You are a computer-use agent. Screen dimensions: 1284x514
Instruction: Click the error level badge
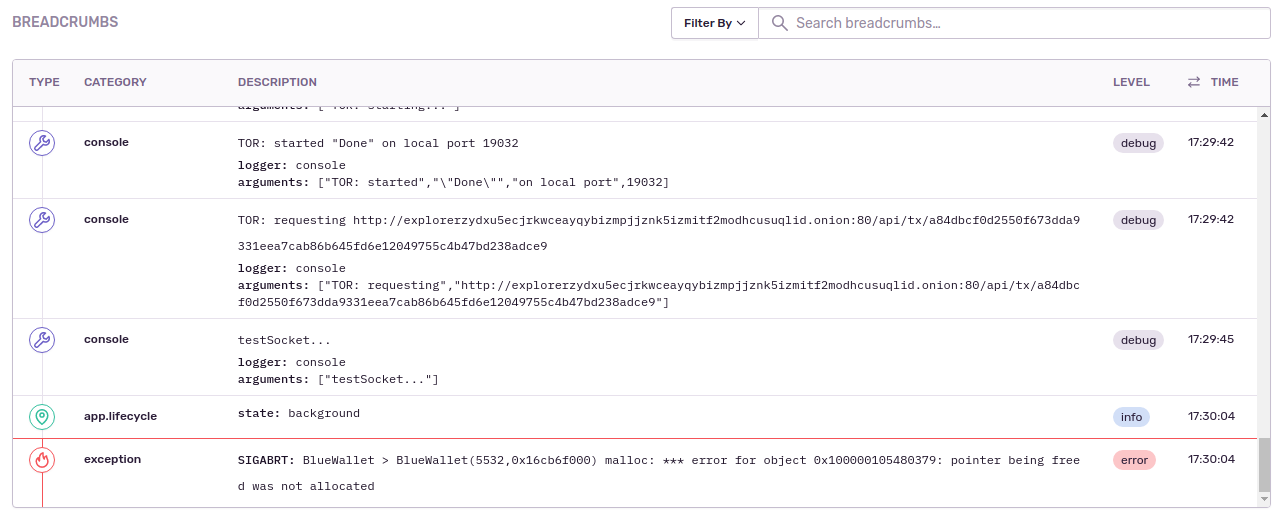coord(1134,460)
